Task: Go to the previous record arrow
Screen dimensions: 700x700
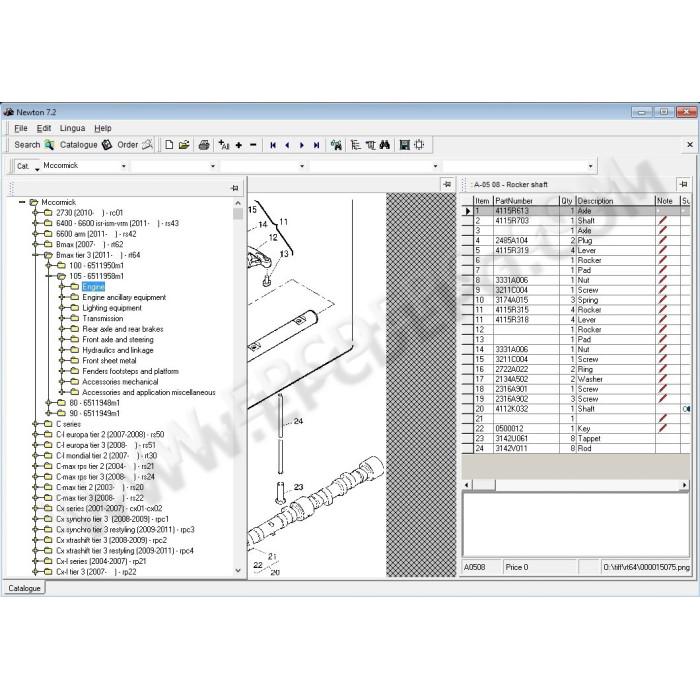Action: (x=288, y=145)
